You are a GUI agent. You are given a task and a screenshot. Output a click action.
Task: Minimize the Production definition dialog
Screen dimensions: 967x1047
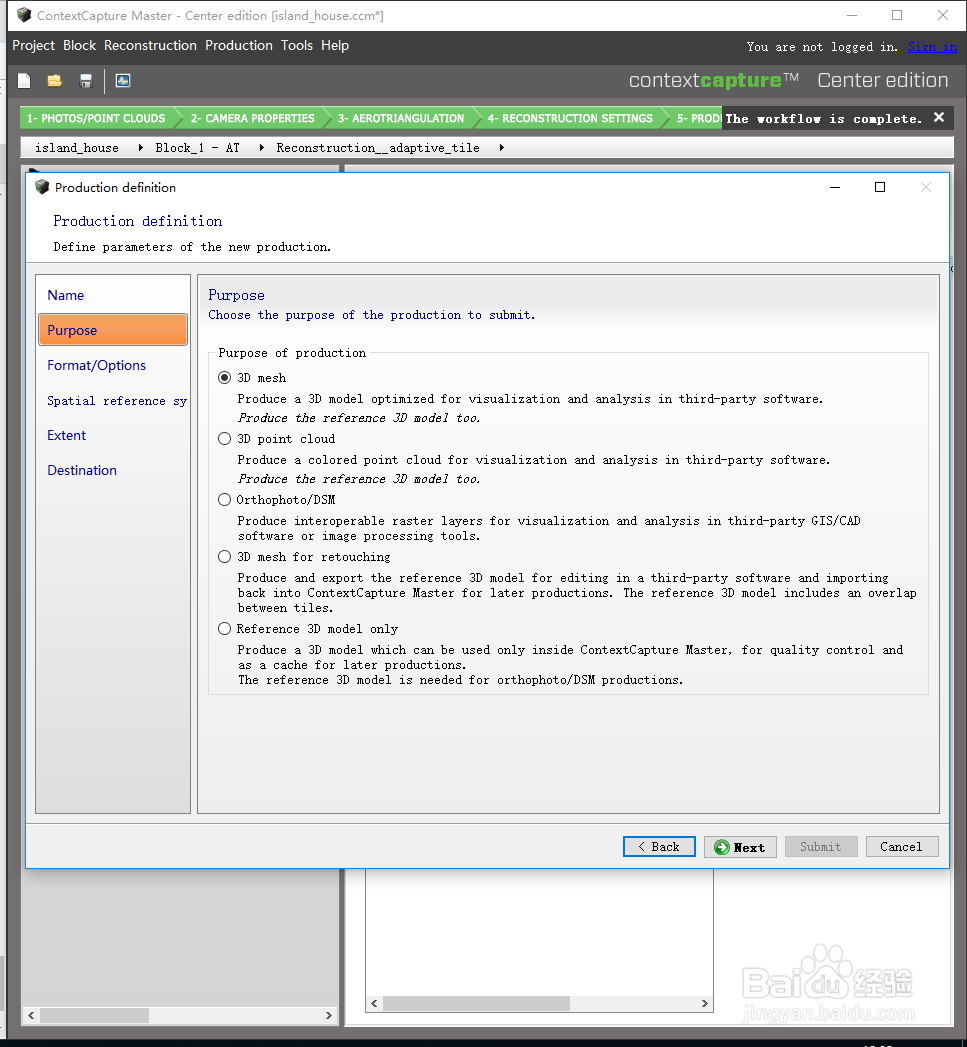click(835, 188)
